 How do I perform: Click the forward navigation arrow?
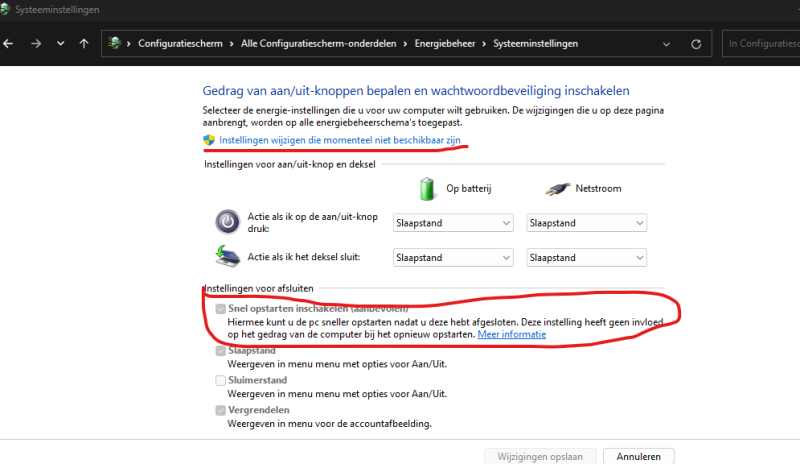pos(36,44)
